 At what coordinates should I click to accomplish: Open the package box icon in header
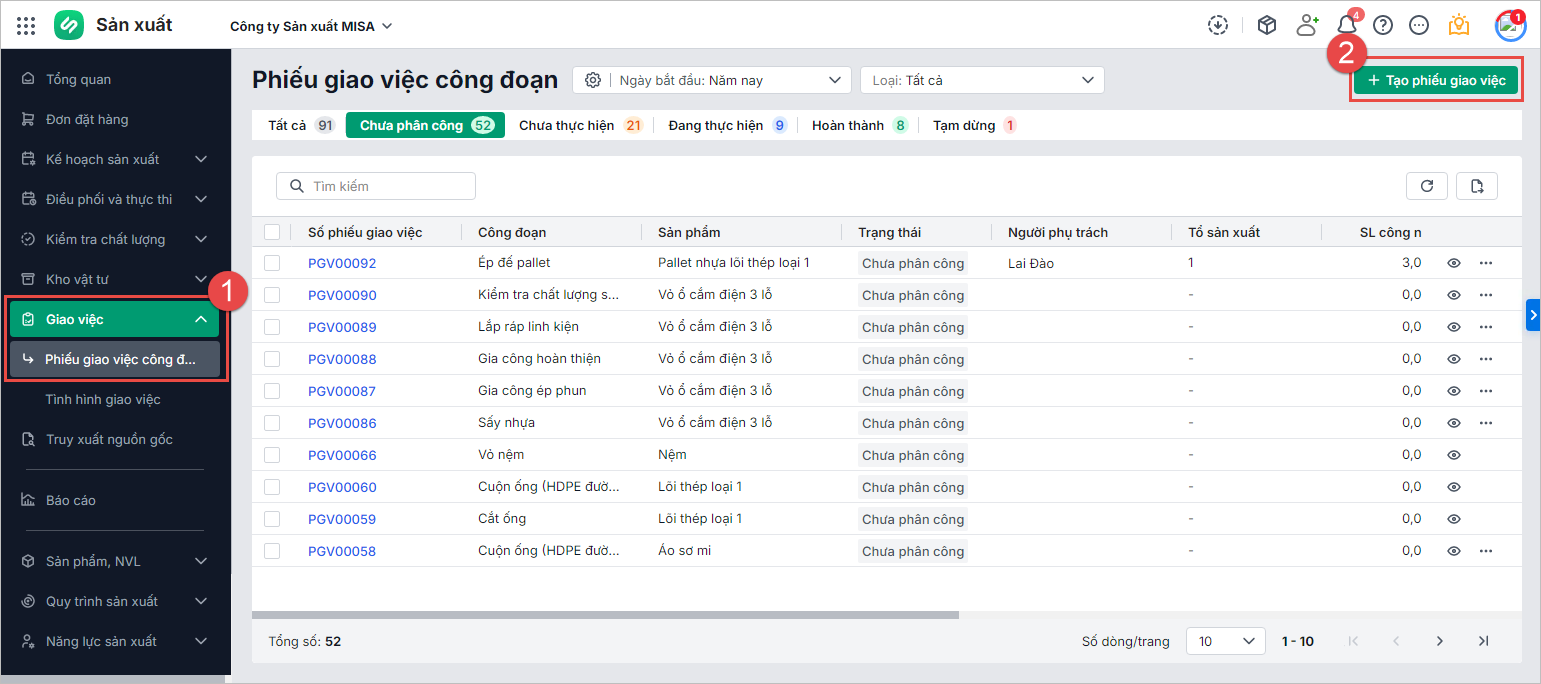point(1267,26)
